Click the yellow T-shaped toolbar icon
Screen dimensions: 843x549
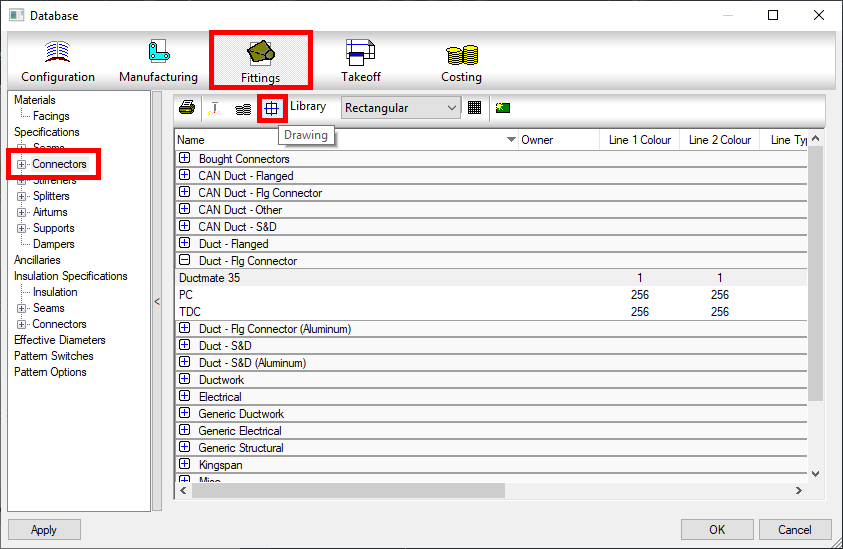pos(215,108)
